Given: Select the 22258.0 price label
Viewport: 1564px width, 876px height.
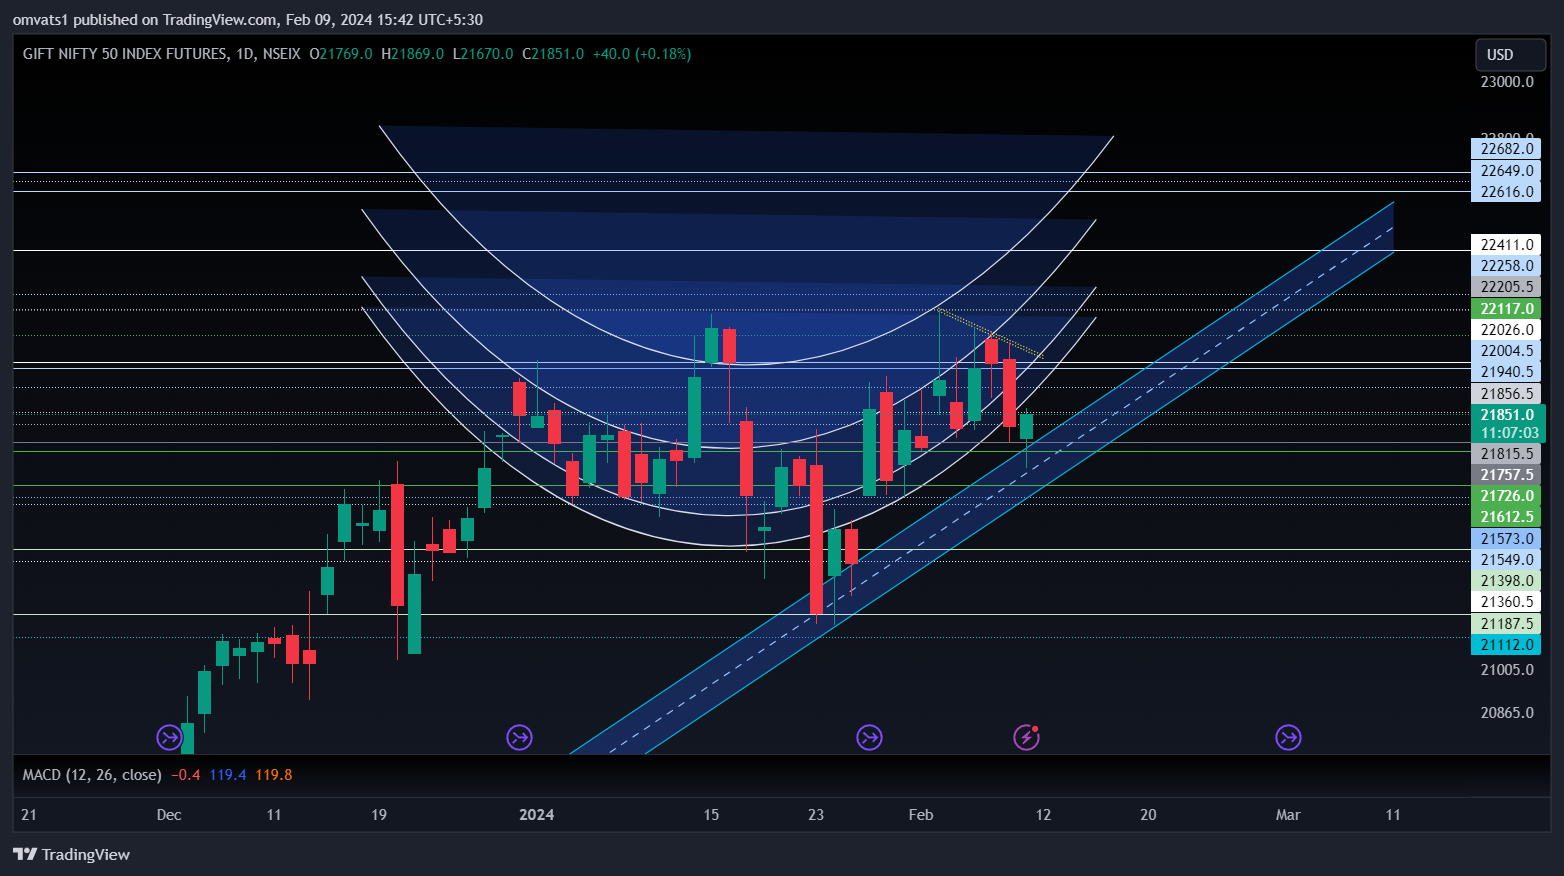Looking at the screenshot, I should (1506, 266).
